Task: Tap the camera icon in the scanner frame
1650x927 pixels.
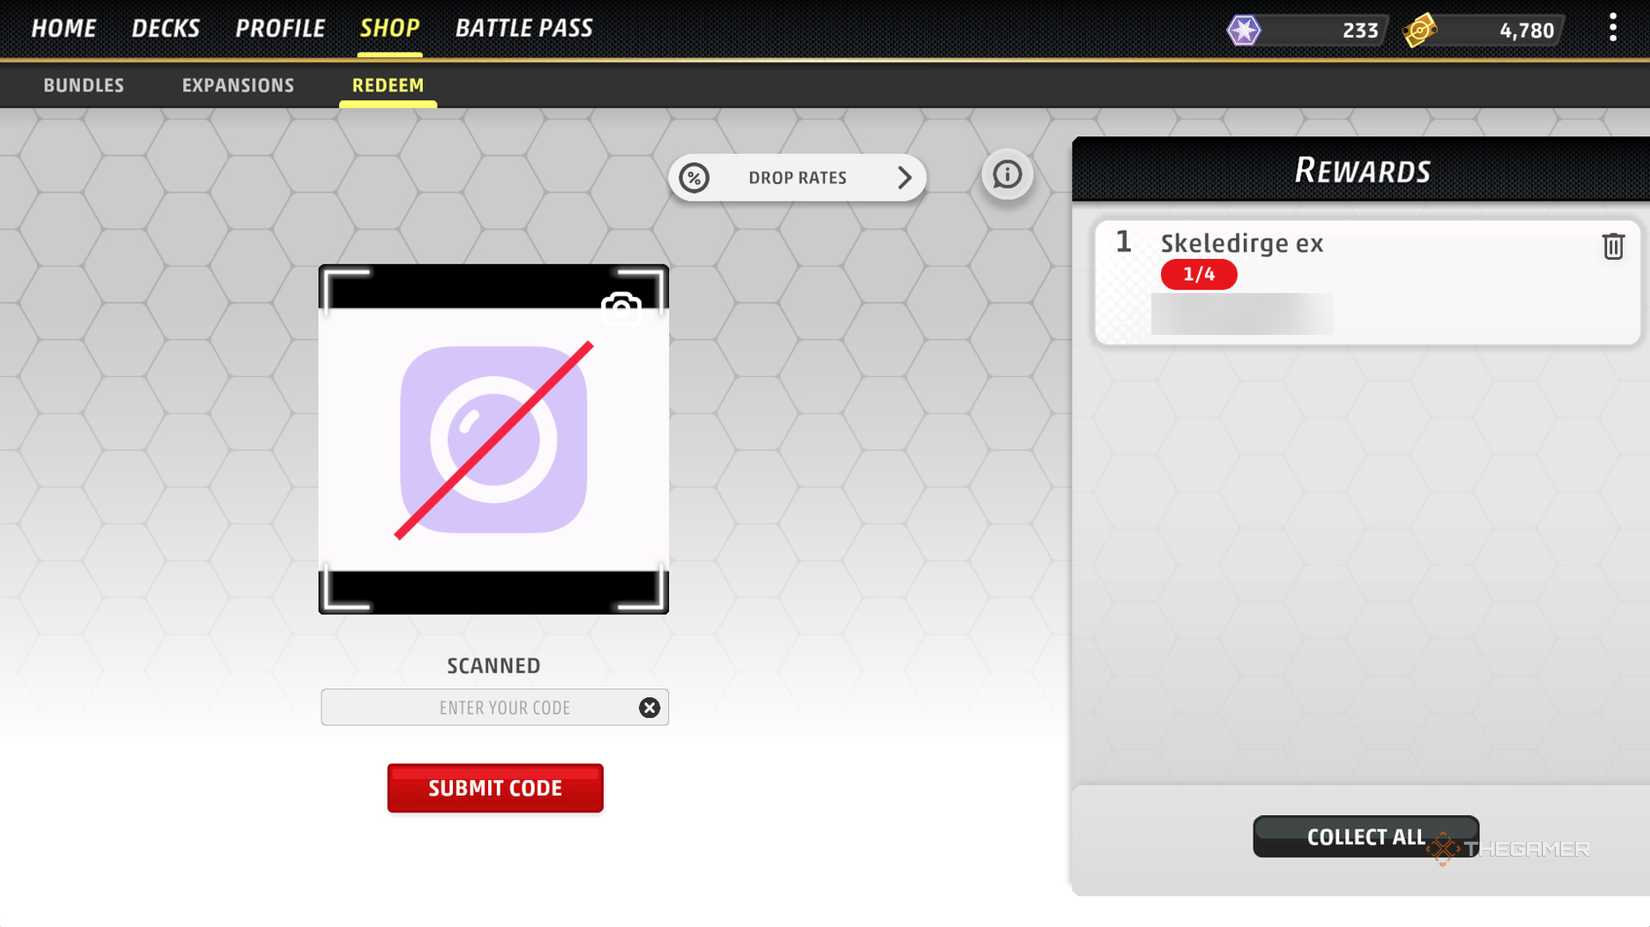Action: pyautogui.click(x=621, y=306)
